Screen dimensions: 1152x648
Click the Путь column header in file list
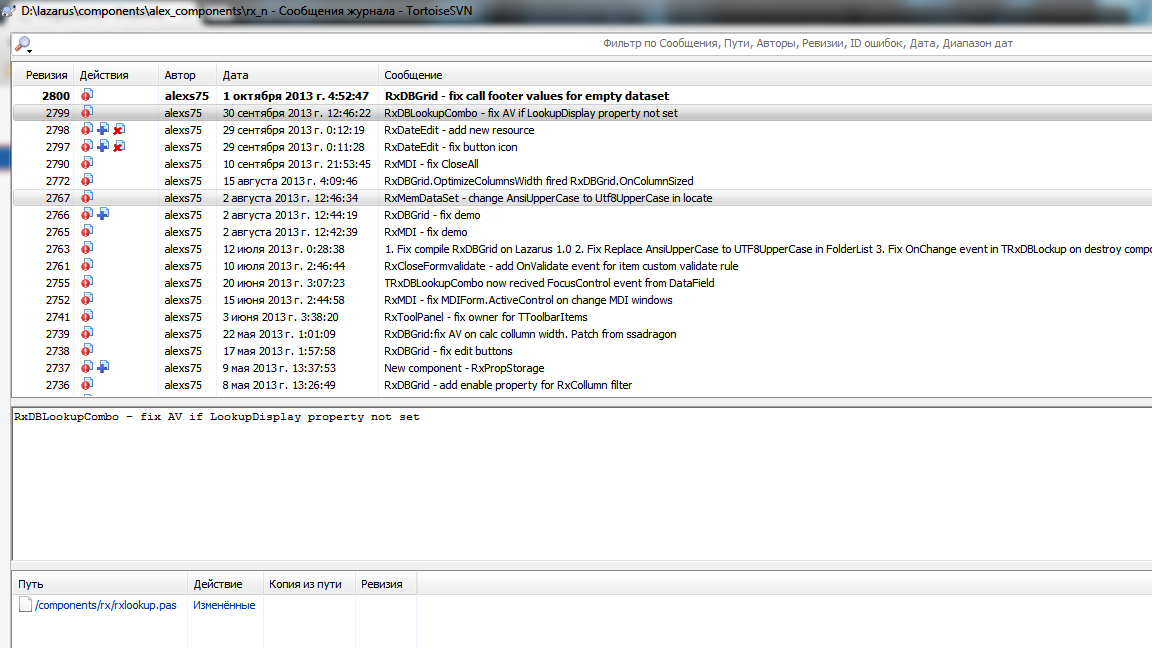point(30,584)
